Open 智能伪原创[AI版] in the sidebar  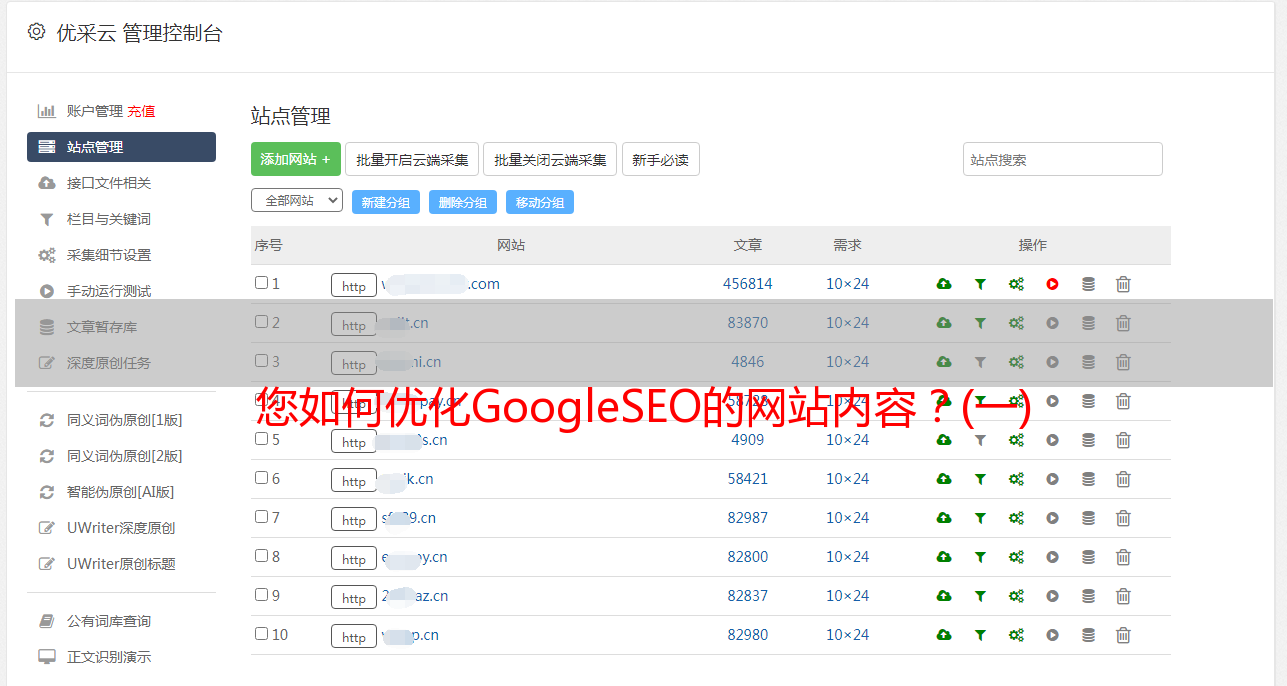pos(121,492)
